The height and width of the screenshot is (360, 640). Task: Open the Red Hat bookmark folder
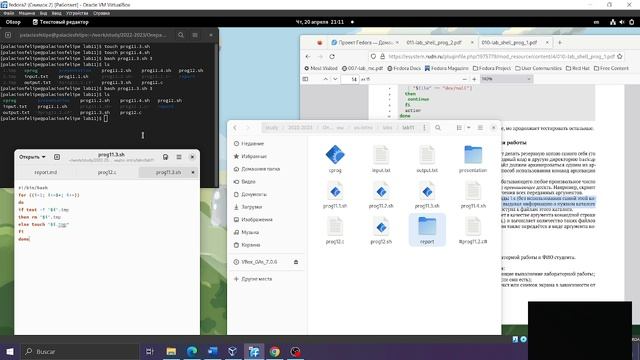[578, 68]
